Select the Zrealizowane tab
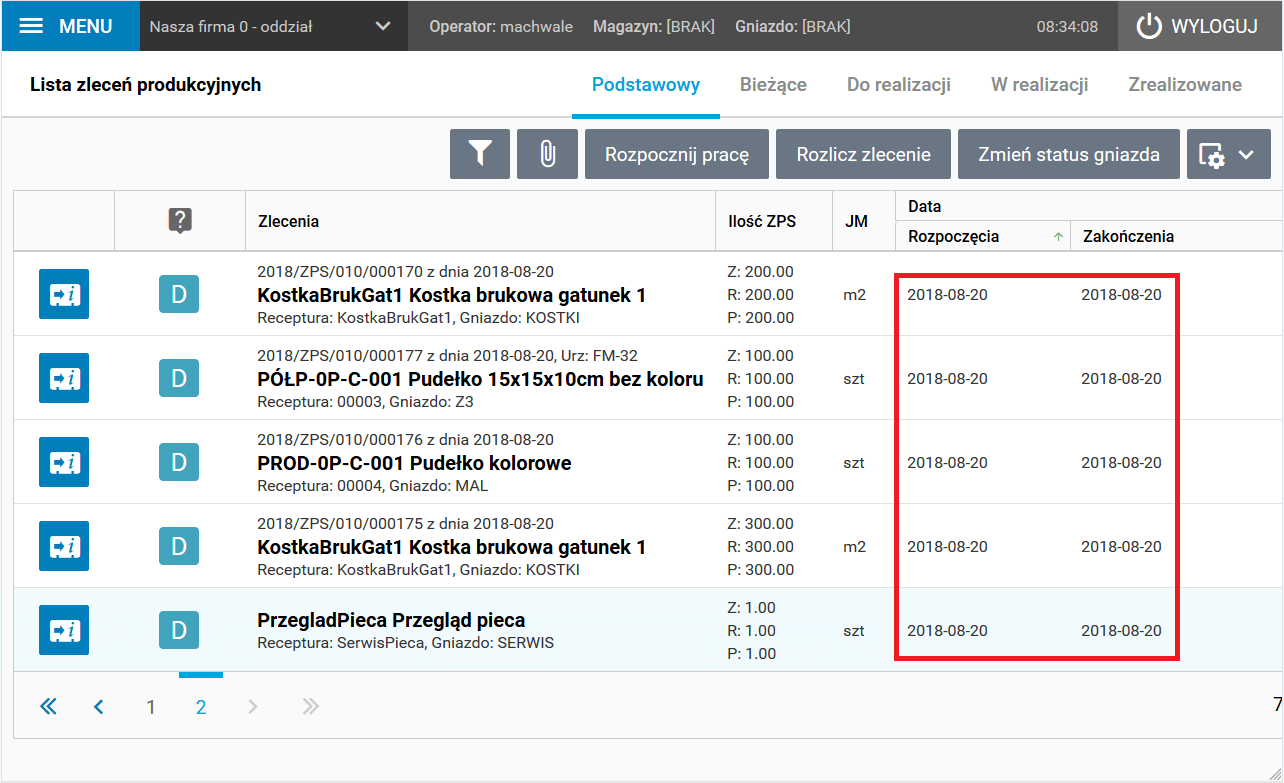Image resolution: width=1284 pixels, height=783 pixels. pyautogui.click(x=1185, y=85)
